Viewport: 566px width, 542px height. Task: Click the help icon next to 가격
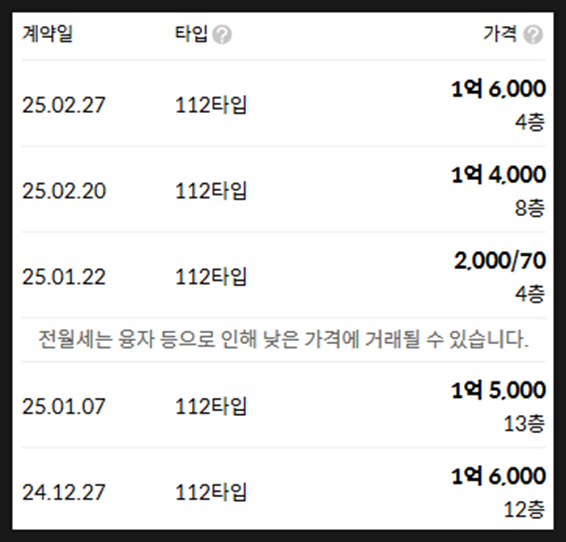coord(533,35)
